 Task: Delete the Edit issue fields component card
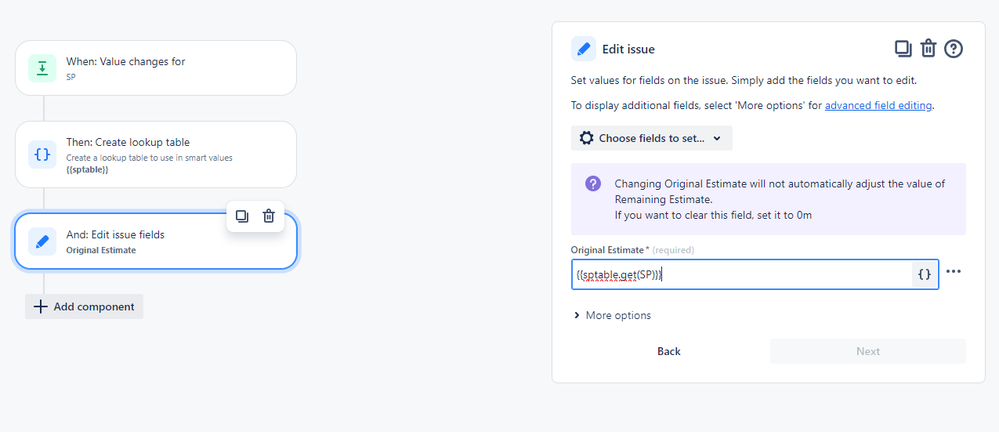click(x=269, y=217)
